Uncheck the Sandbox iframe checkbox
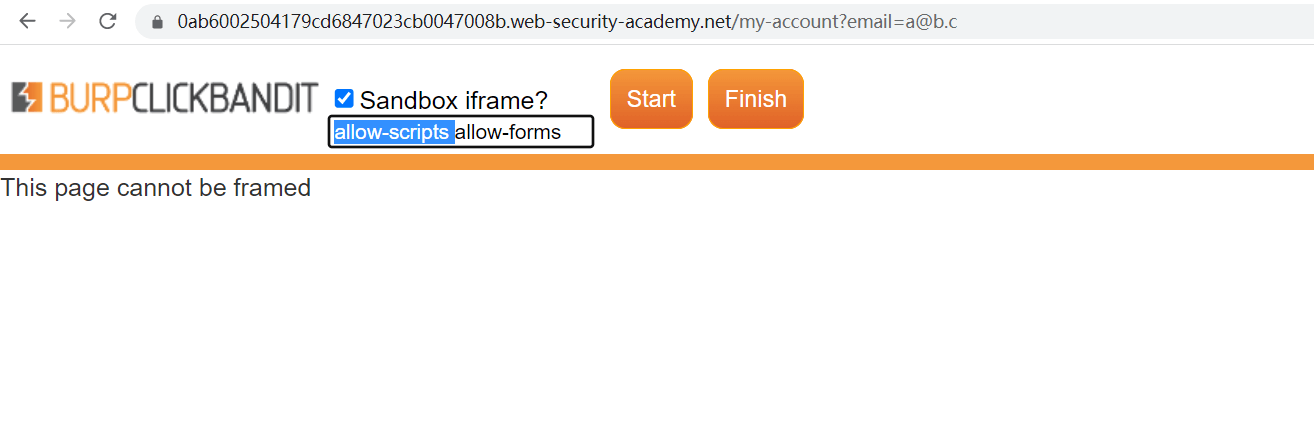 pyautogui.click(x=344, y=98)
